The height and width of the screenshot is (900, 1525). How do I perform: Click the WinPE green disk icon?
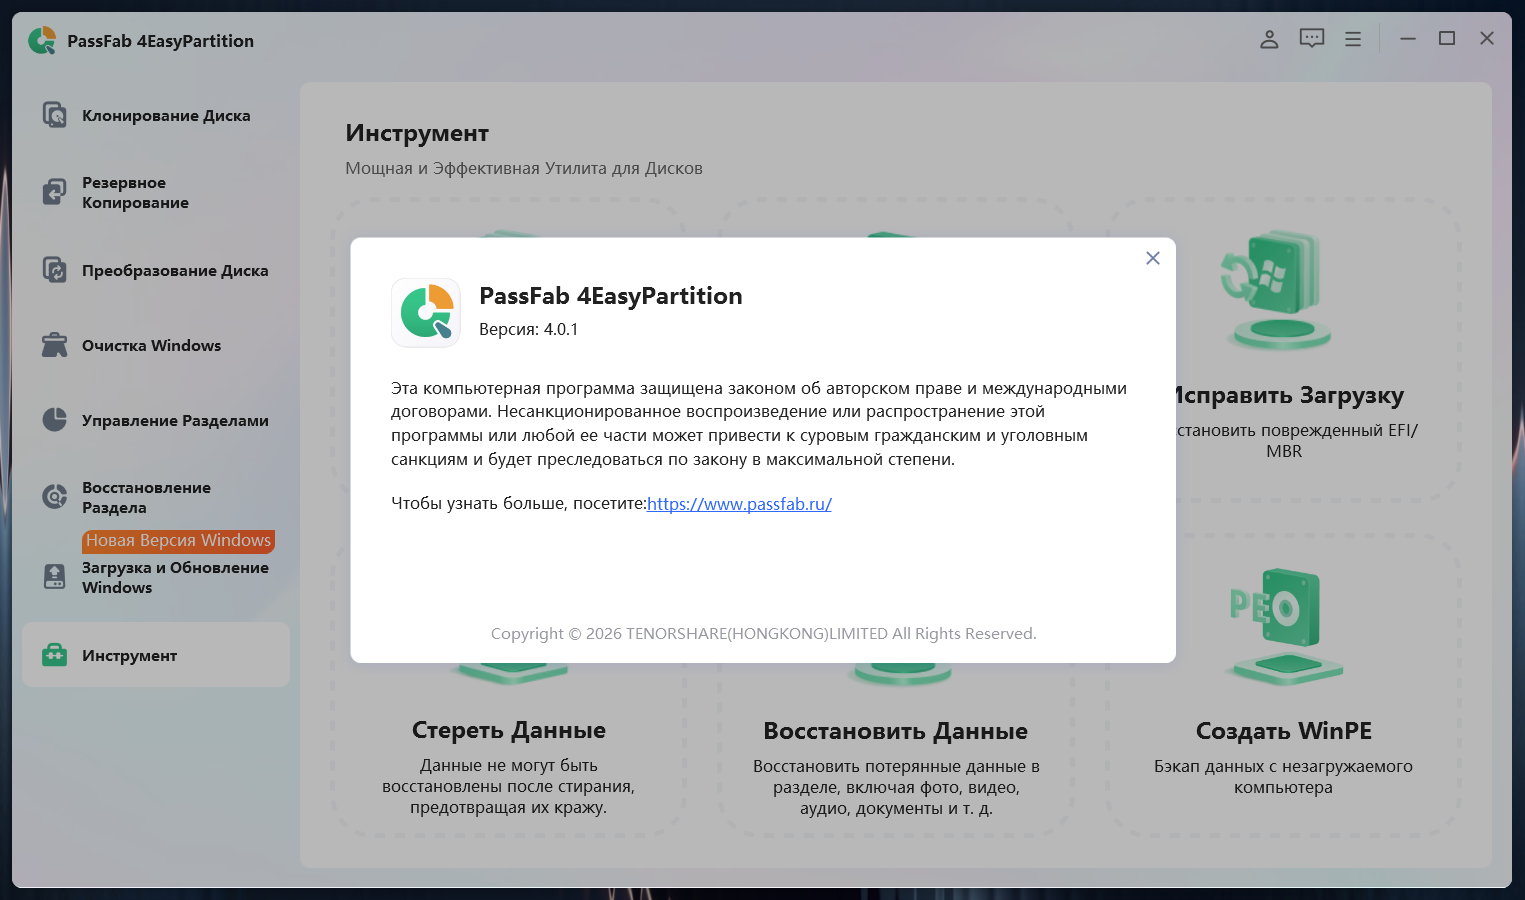(x=1284, y=625)
